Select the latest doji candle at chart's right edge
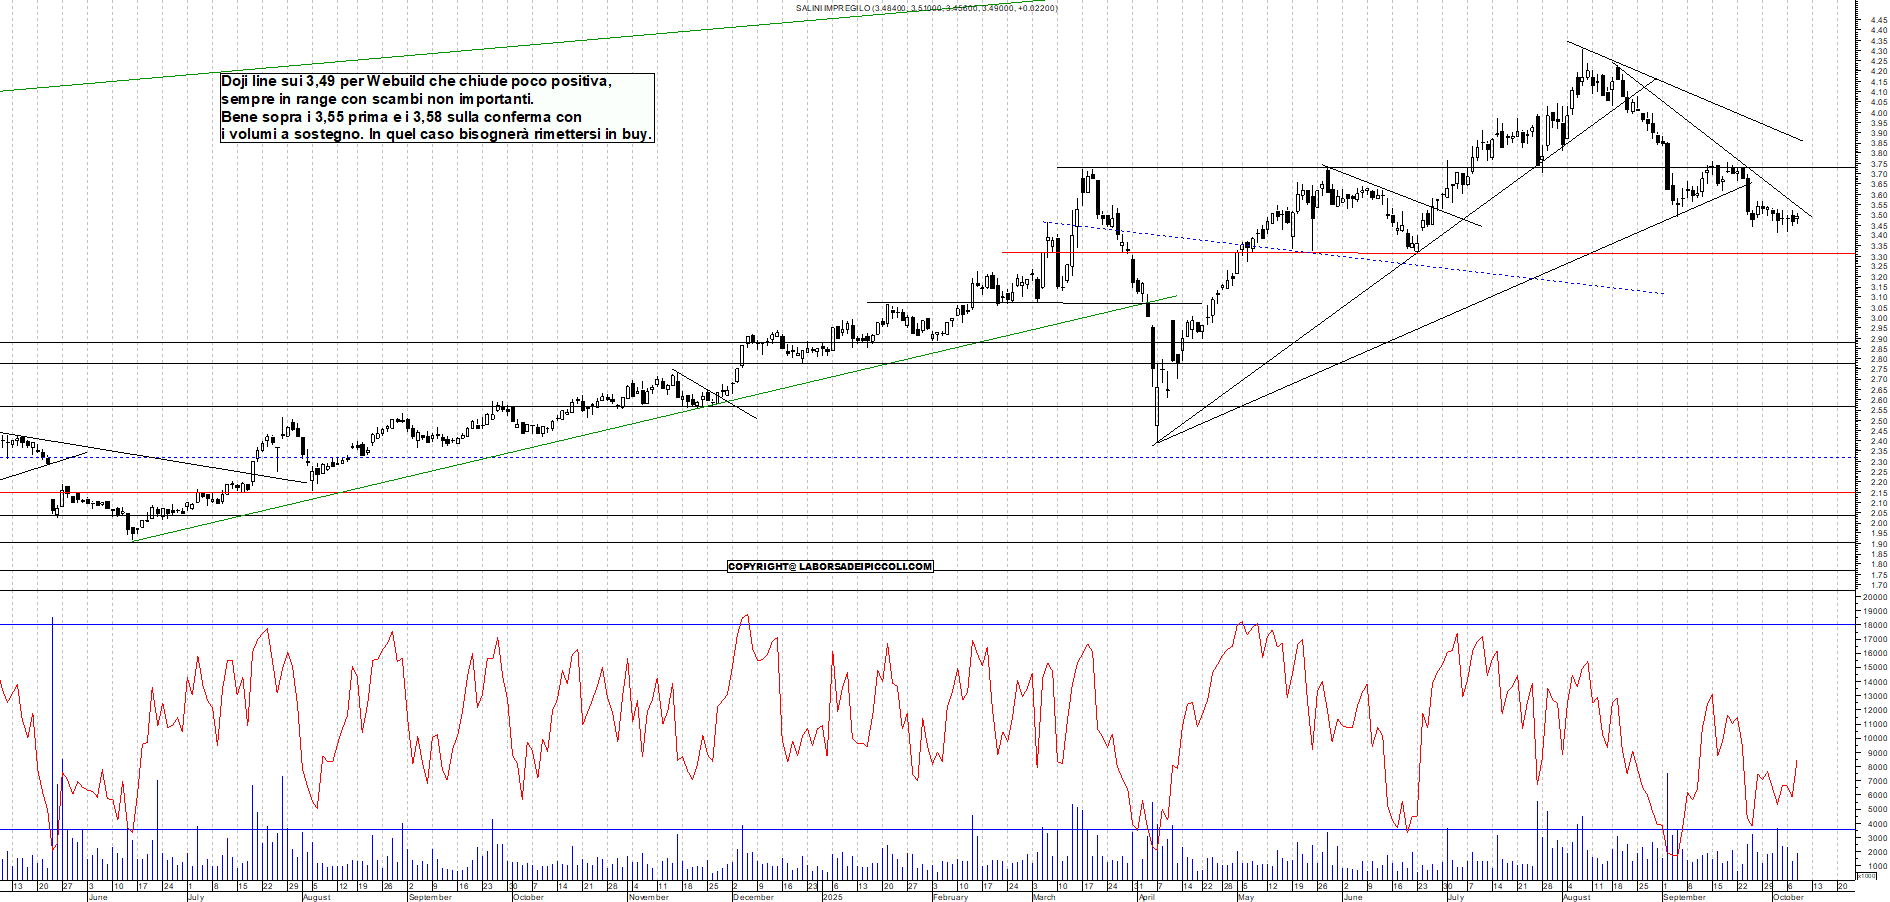Viewport: 1890px width, 902px height. pos(1796,218)
